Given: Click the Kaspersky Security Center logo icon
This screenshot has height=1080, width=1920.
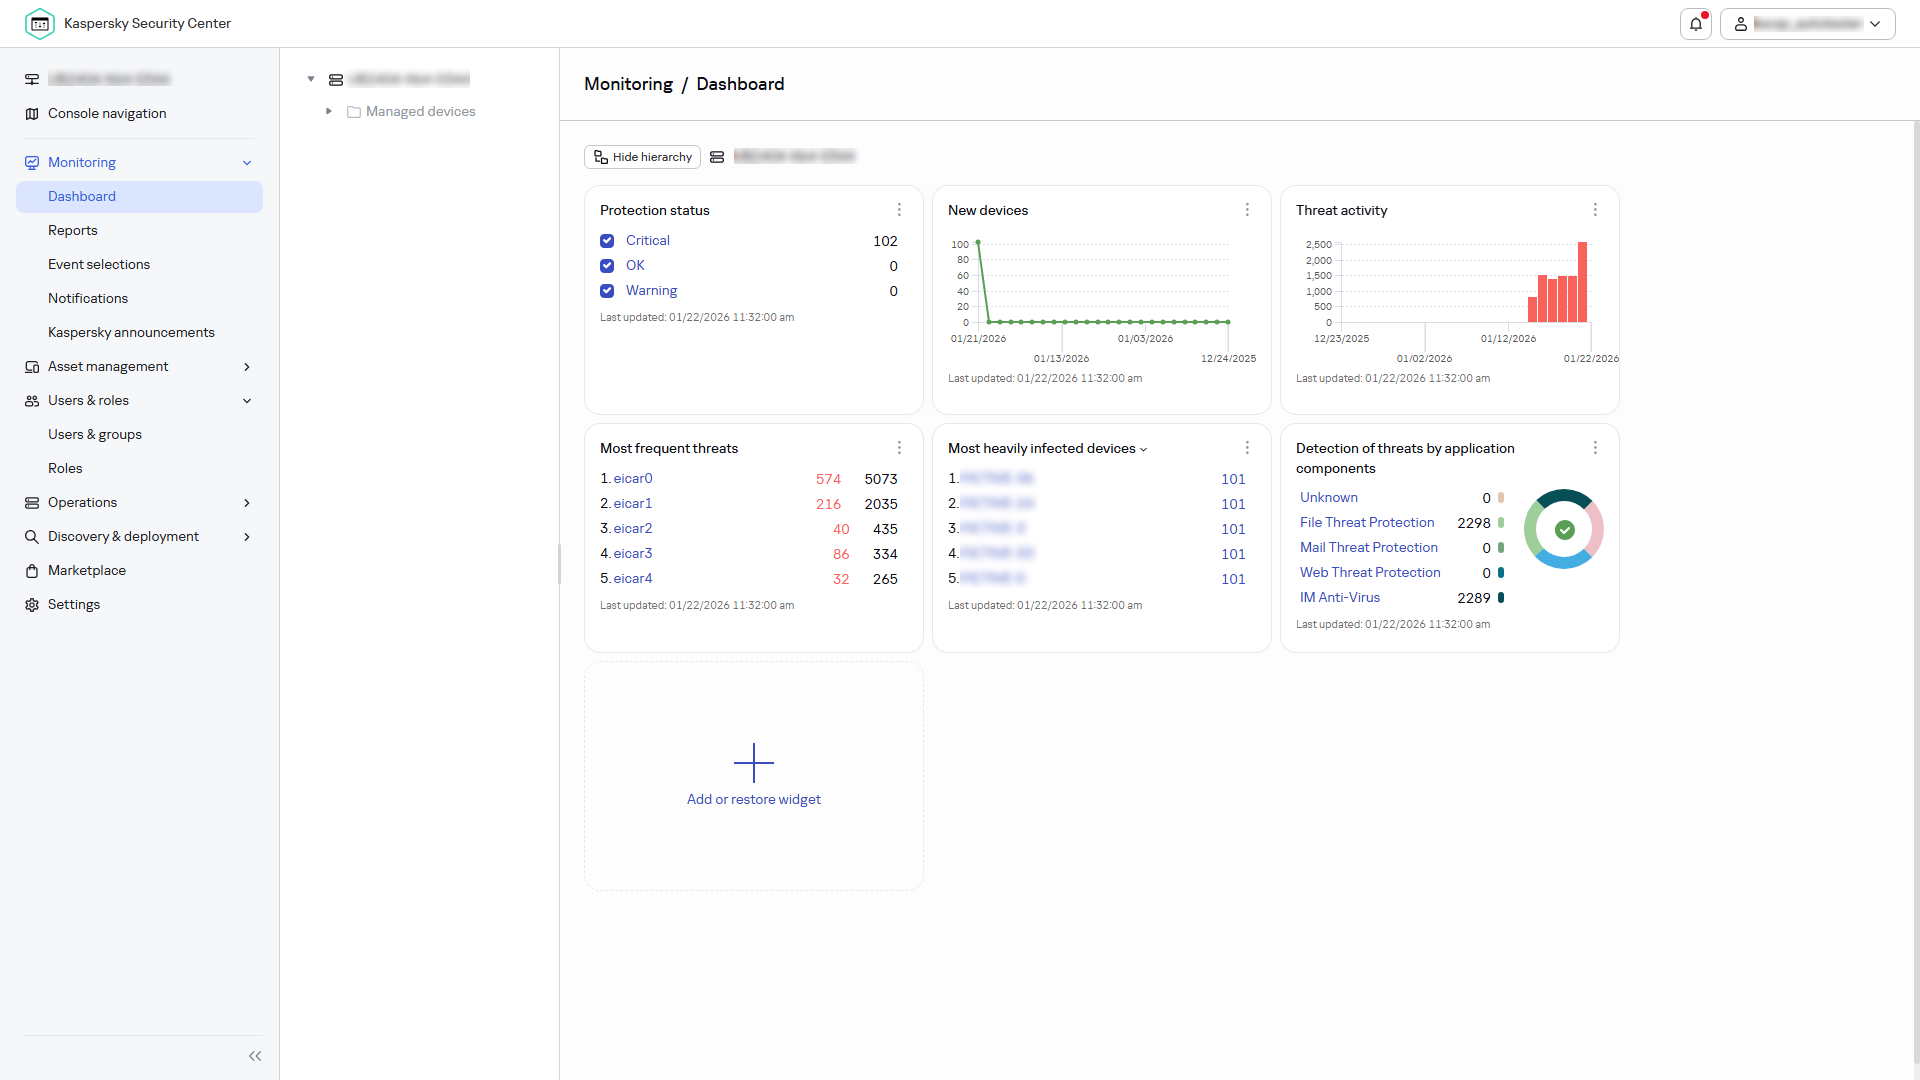Looking at the screenshot, I should 40,23.
